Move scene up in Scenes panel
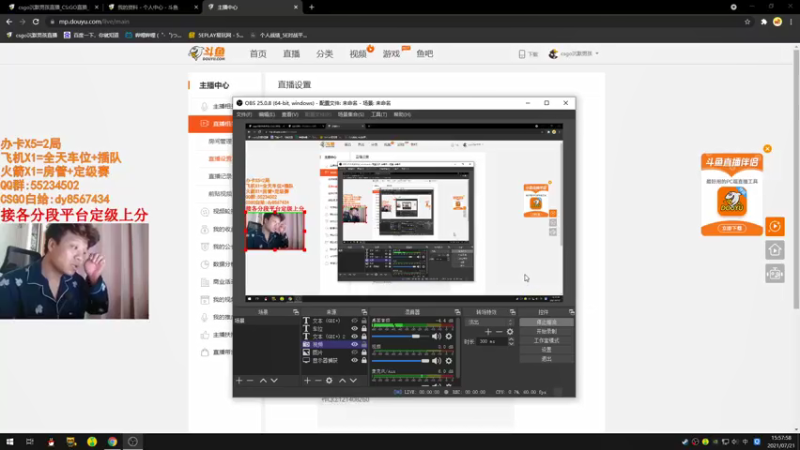This screenshot has height=450, width=800. point(263,381)
